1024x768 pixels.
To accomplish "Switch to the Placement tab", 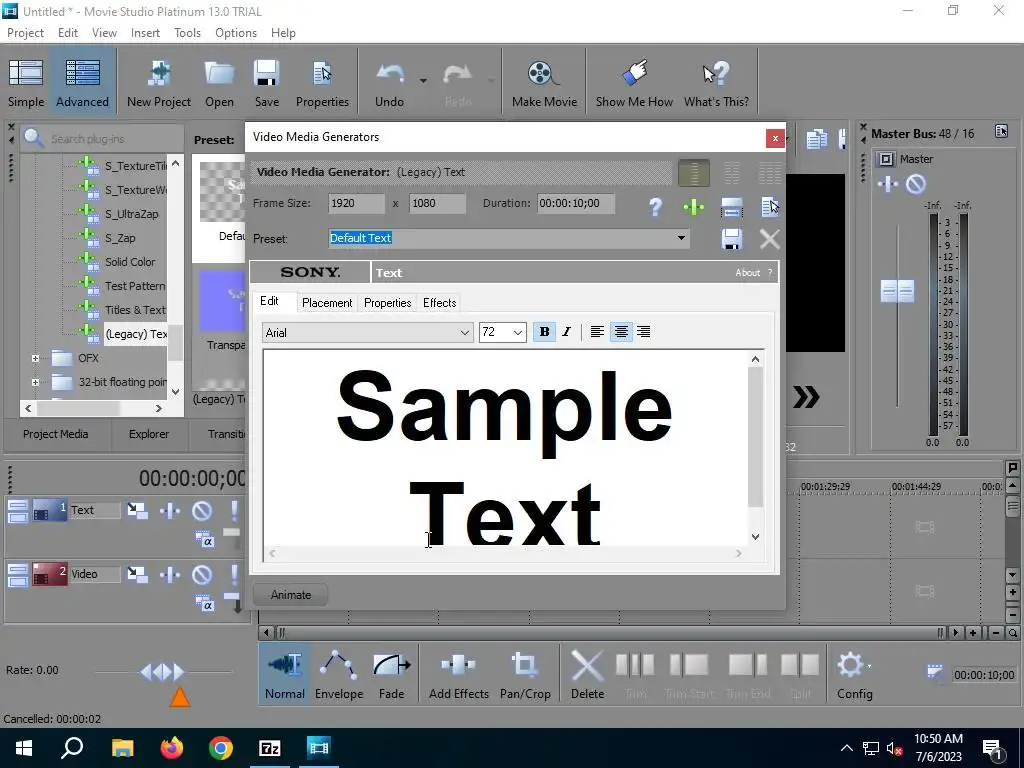I will 327,303.
